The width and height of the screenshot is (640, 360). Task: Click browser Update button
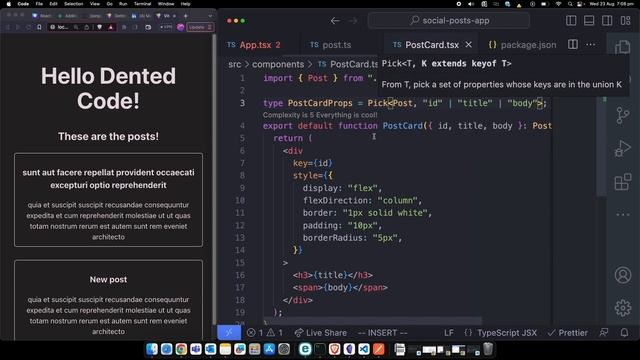200,27
